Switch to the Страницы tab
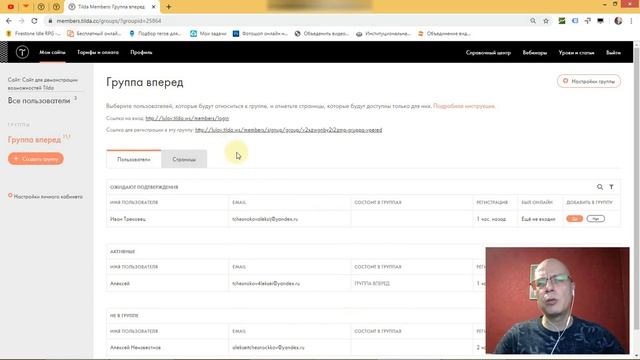Image resolution: width=640 pixels, height=360 pixels. (184, 159)
